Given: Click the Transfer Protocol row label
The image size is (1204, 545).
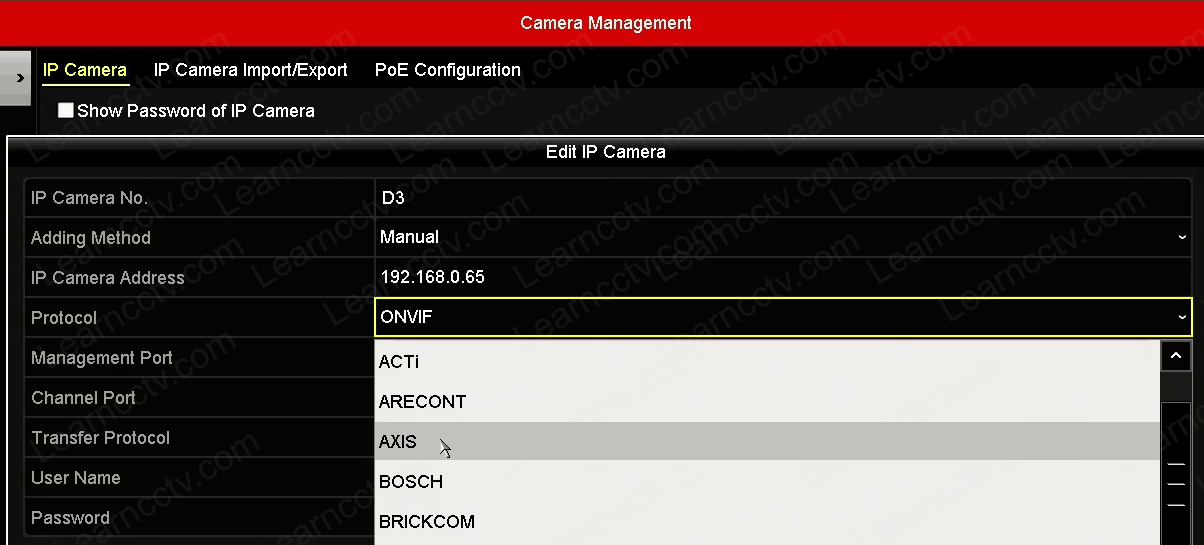Looking at the screenshot, I should [x=101, y=438].
